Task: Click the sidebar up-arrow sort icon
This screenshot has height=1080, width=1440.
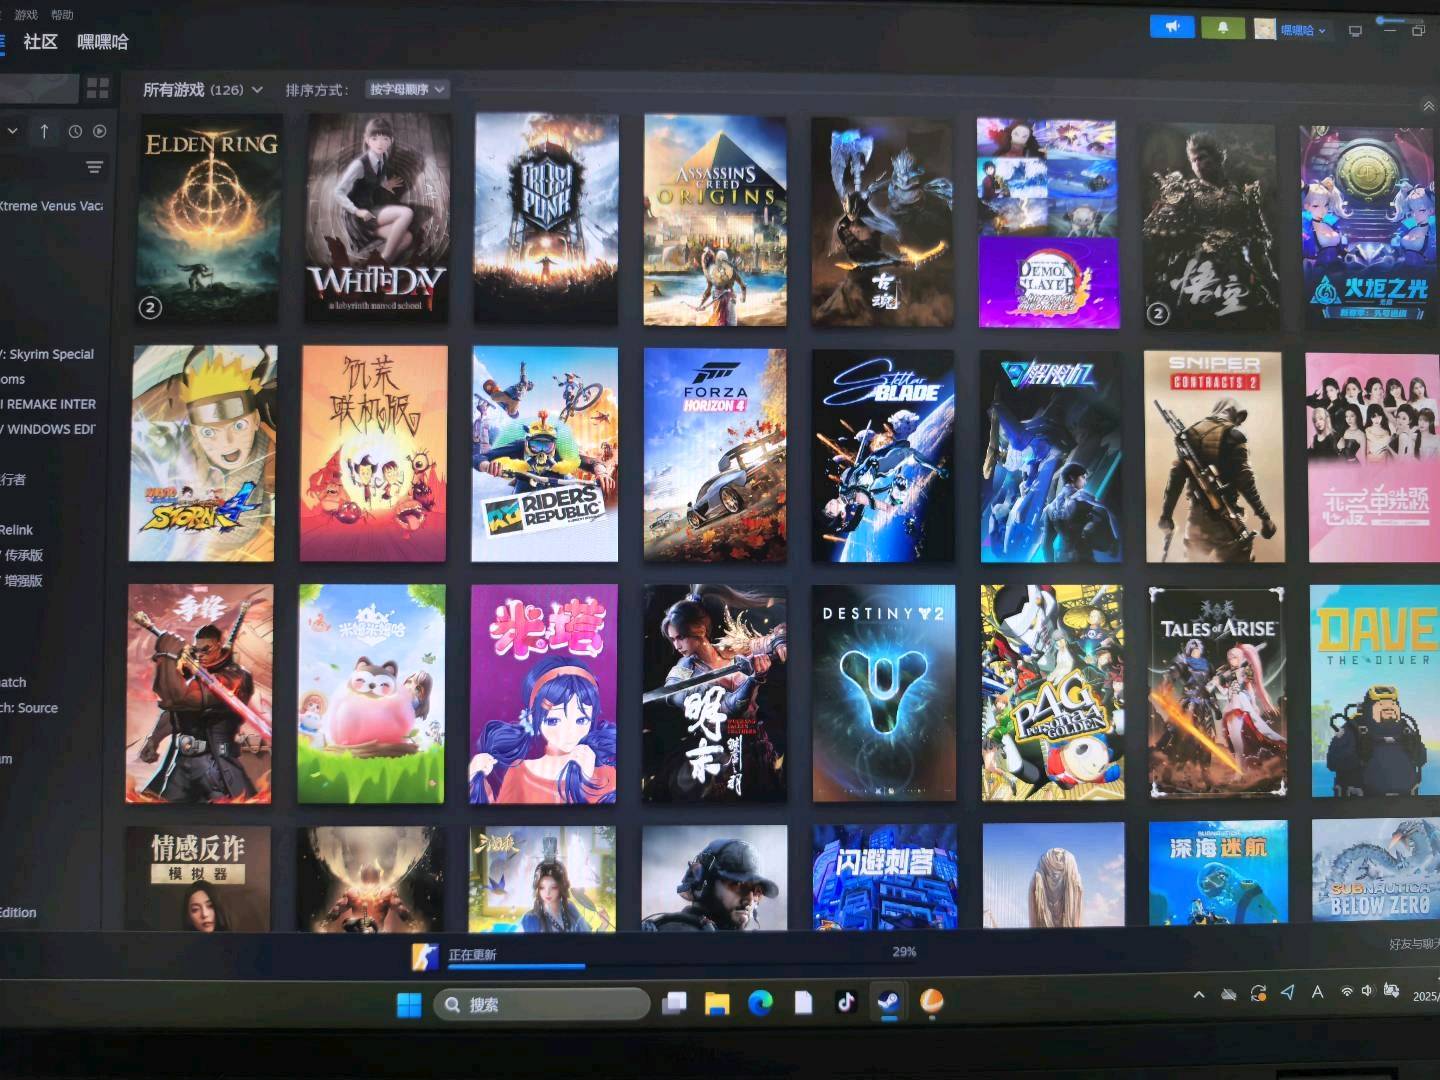Action: tap(44, 131)
